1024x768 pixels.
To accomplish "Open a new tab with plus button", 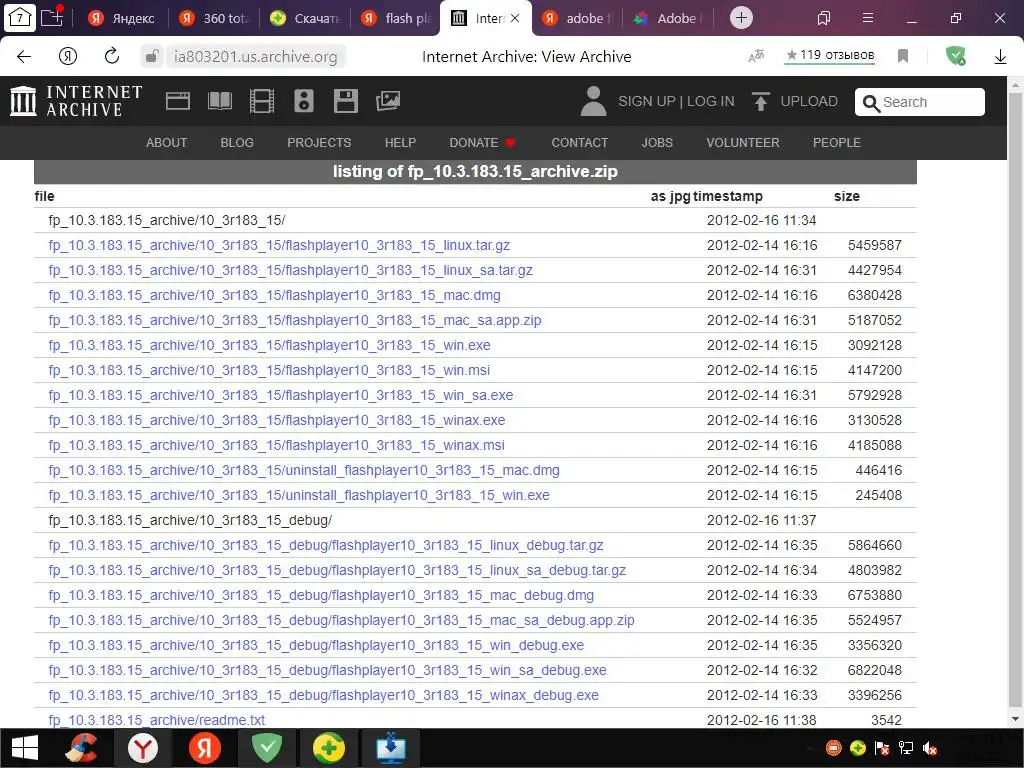I will pos(741,18).
